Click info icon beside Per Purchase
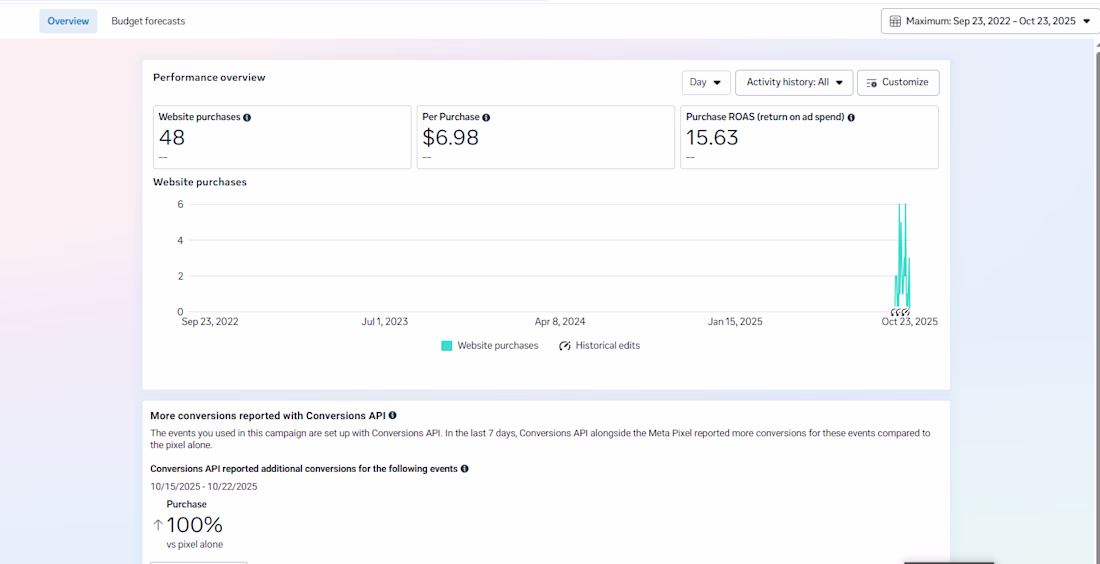The height and width of the screenshot is (564, 1100). coord(486,117)
